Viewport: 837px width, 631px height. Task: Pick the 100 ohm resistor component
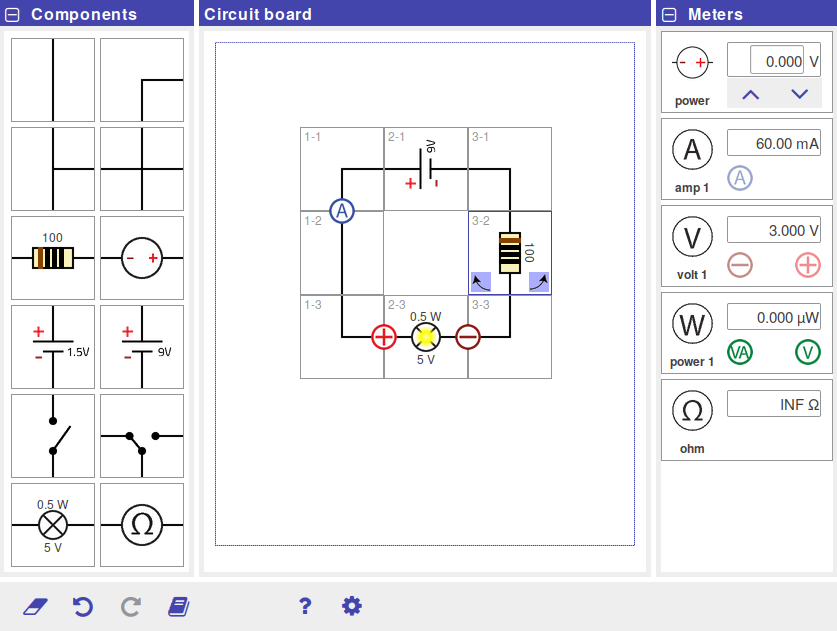coord(53,258)
